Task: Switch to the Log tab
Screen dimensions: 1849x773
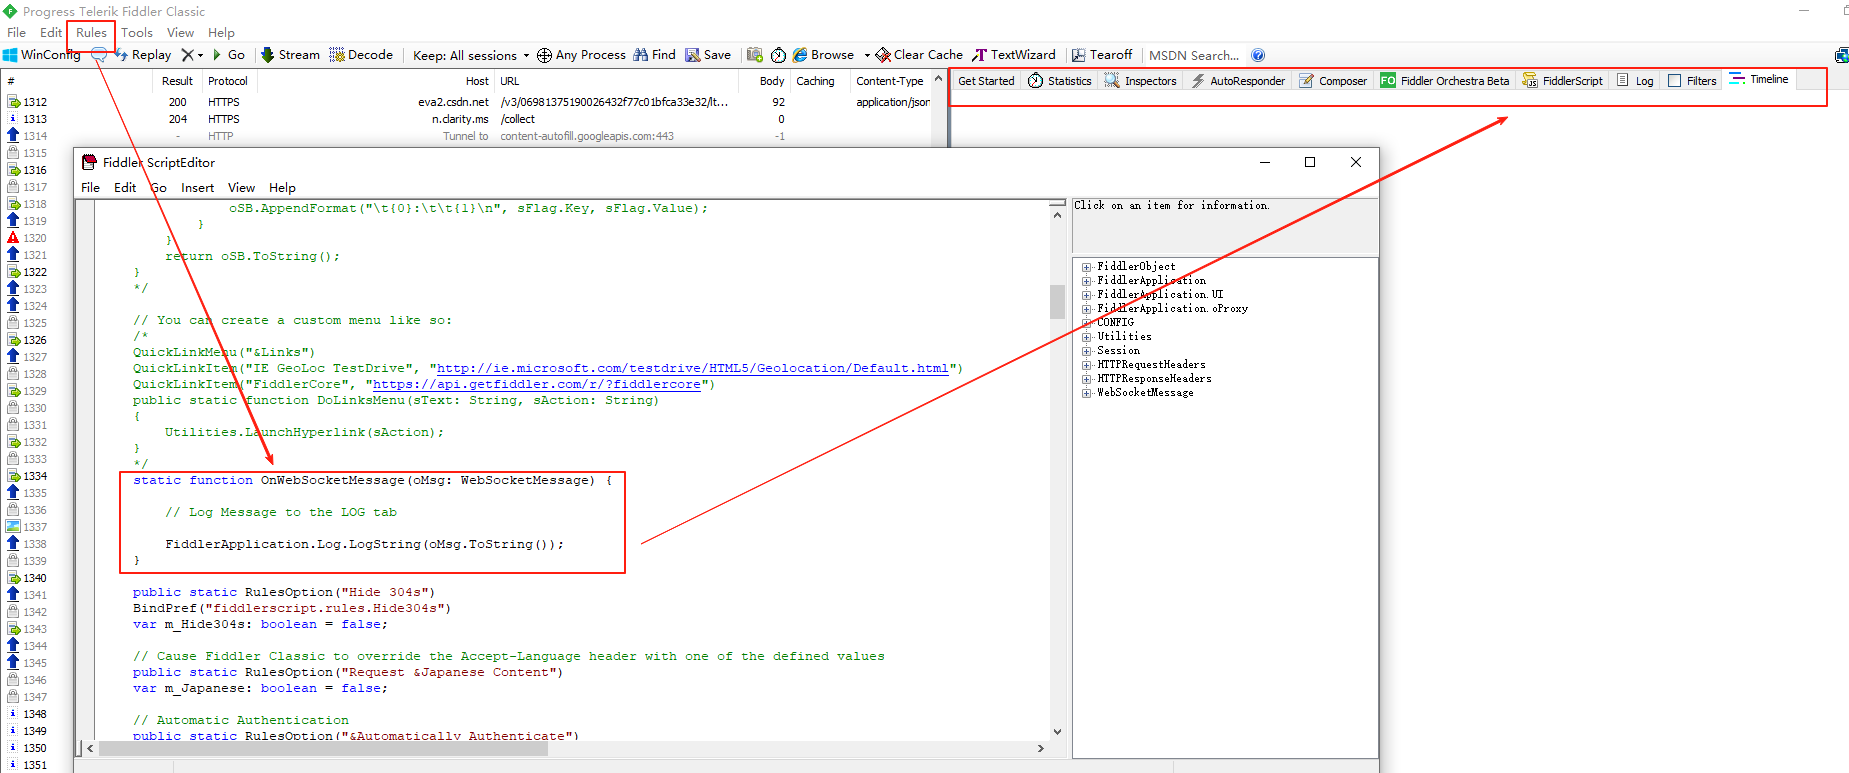Action: pyautogui.click(x=1636, y=81)
